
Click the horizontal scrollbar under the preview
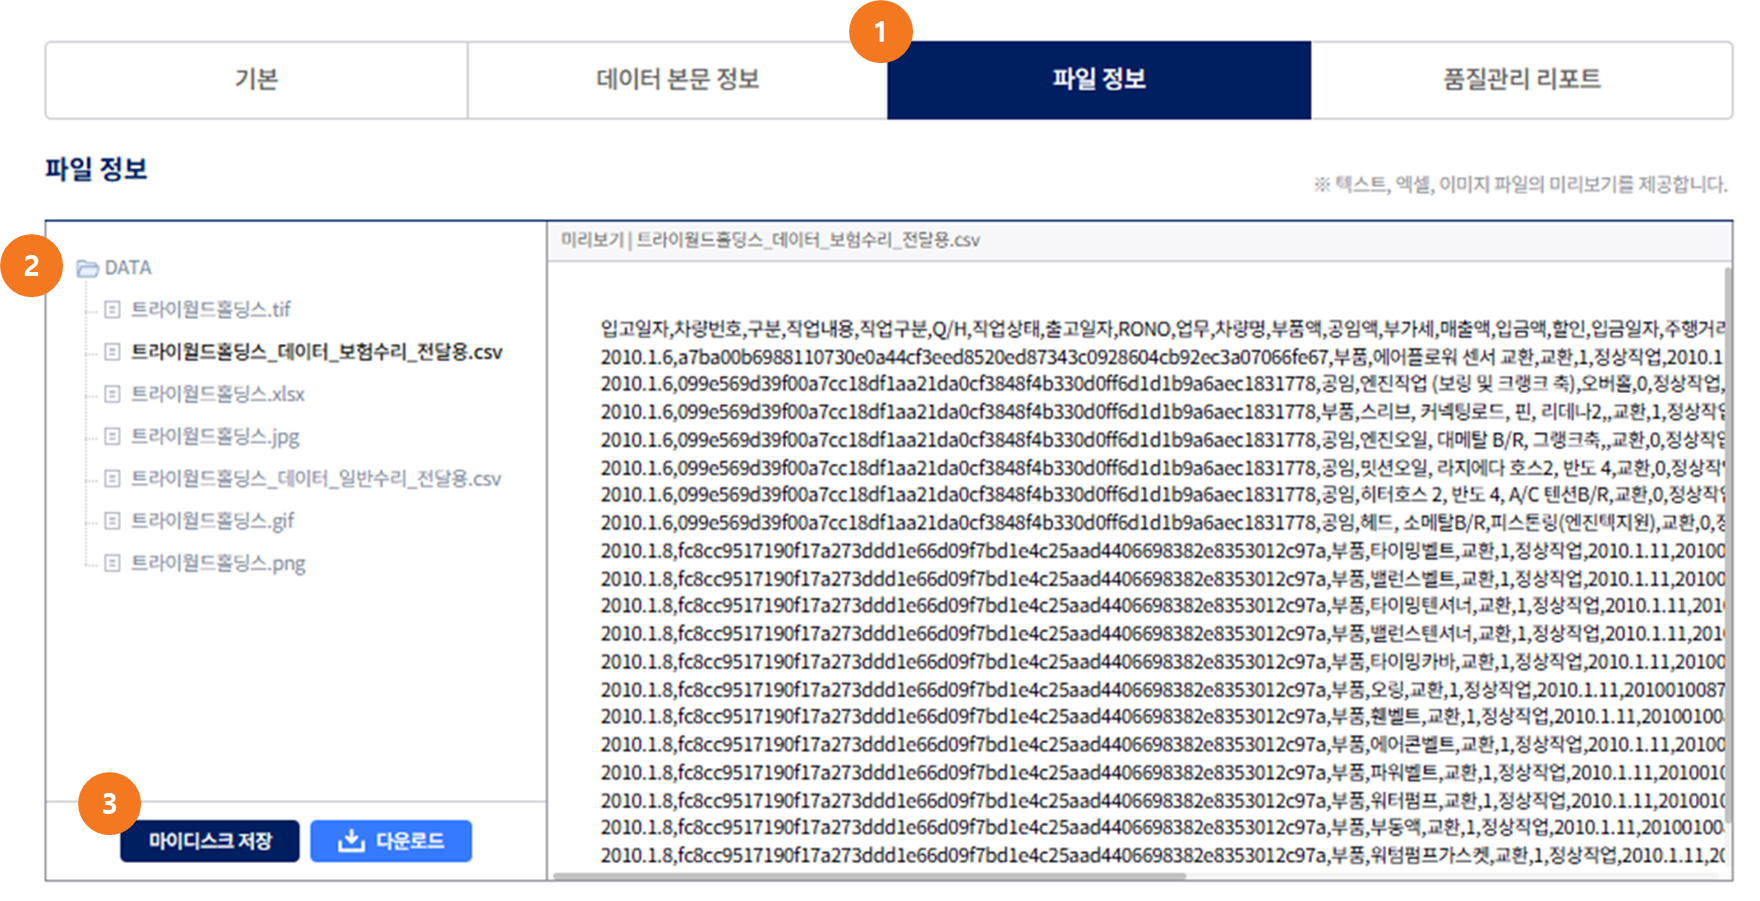click(868, 876)
